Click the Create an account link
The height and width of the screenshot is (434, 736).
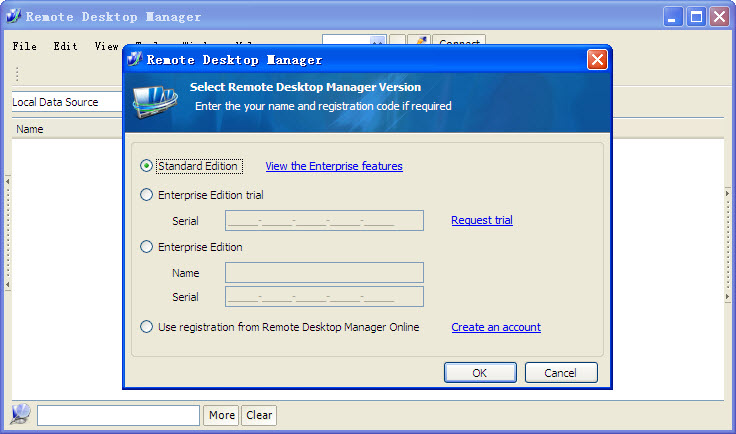(496, 327)
